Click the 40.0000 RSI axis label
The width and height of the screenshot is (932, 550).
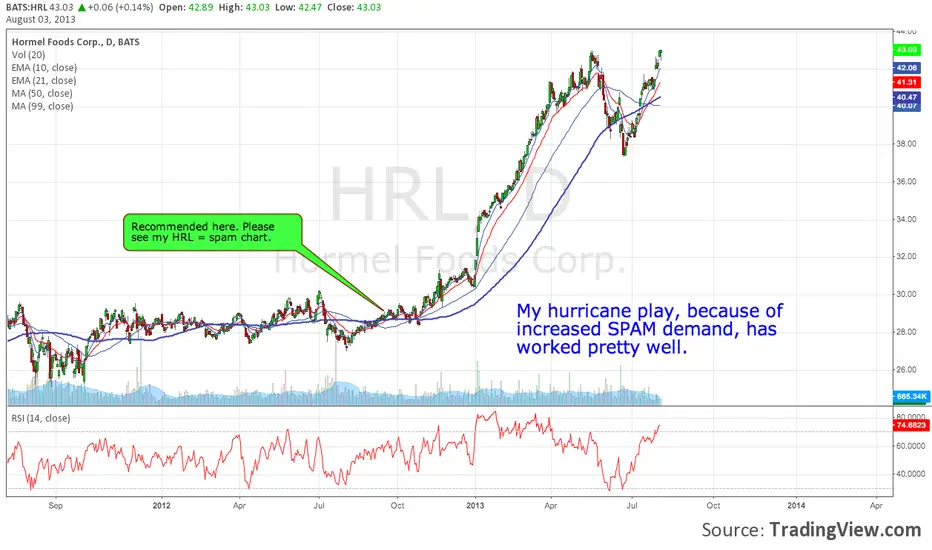point(911,474)
